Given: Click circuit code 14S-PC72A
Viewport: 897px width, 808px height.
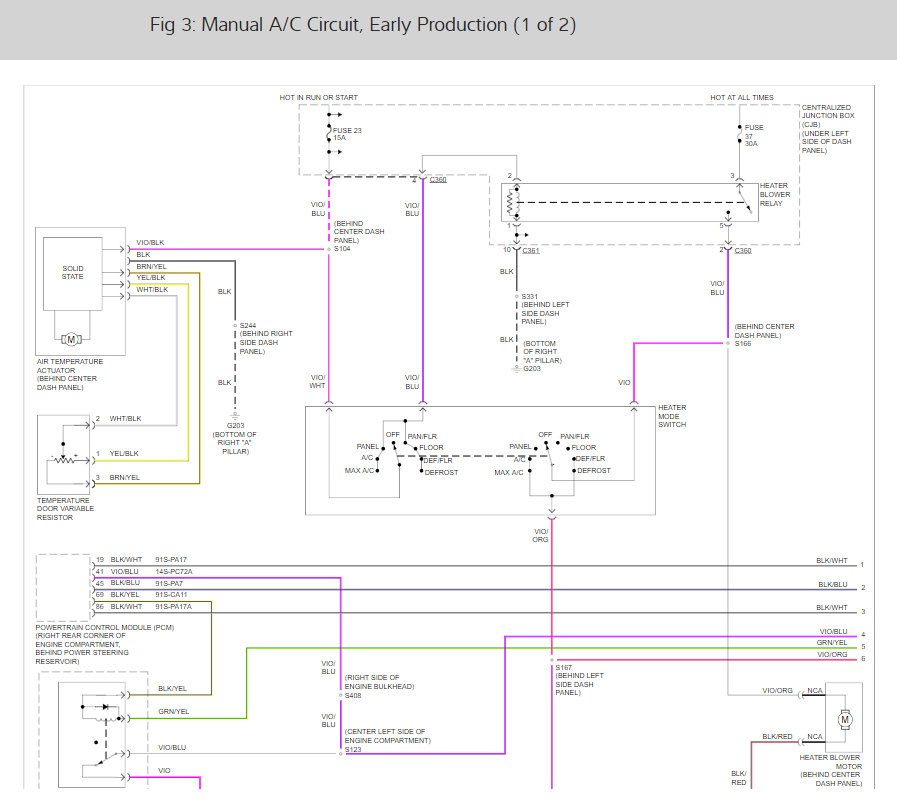Looking at the screenshot, I should pyautogui.click(x=174, y=572).
